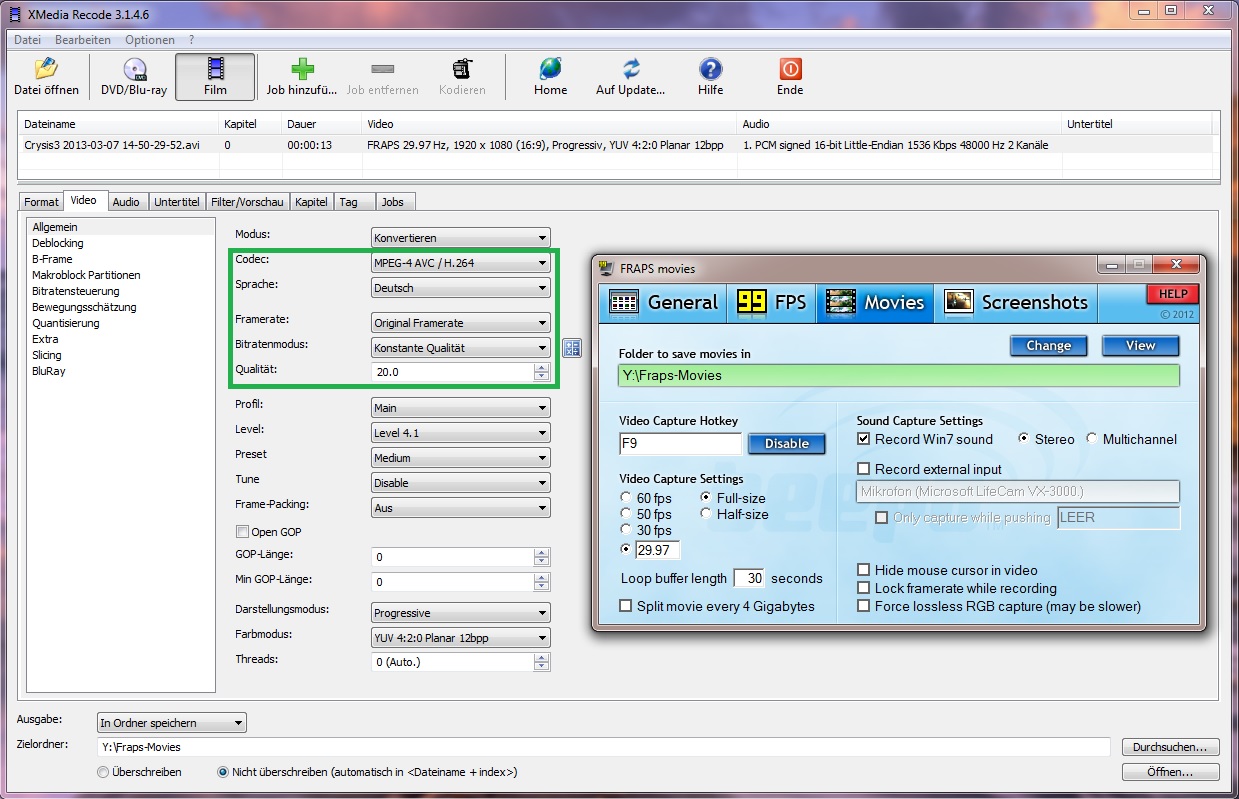This screenshot has width=1239, height=799.
Task: Open the Level dropdown
Action: click(460, 433)
